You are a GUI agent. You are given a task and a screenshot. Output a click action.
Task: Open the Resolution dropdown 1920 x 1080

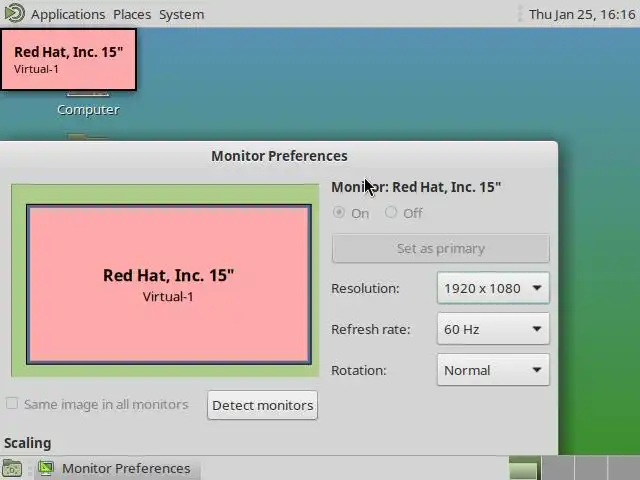pos(493,288)
